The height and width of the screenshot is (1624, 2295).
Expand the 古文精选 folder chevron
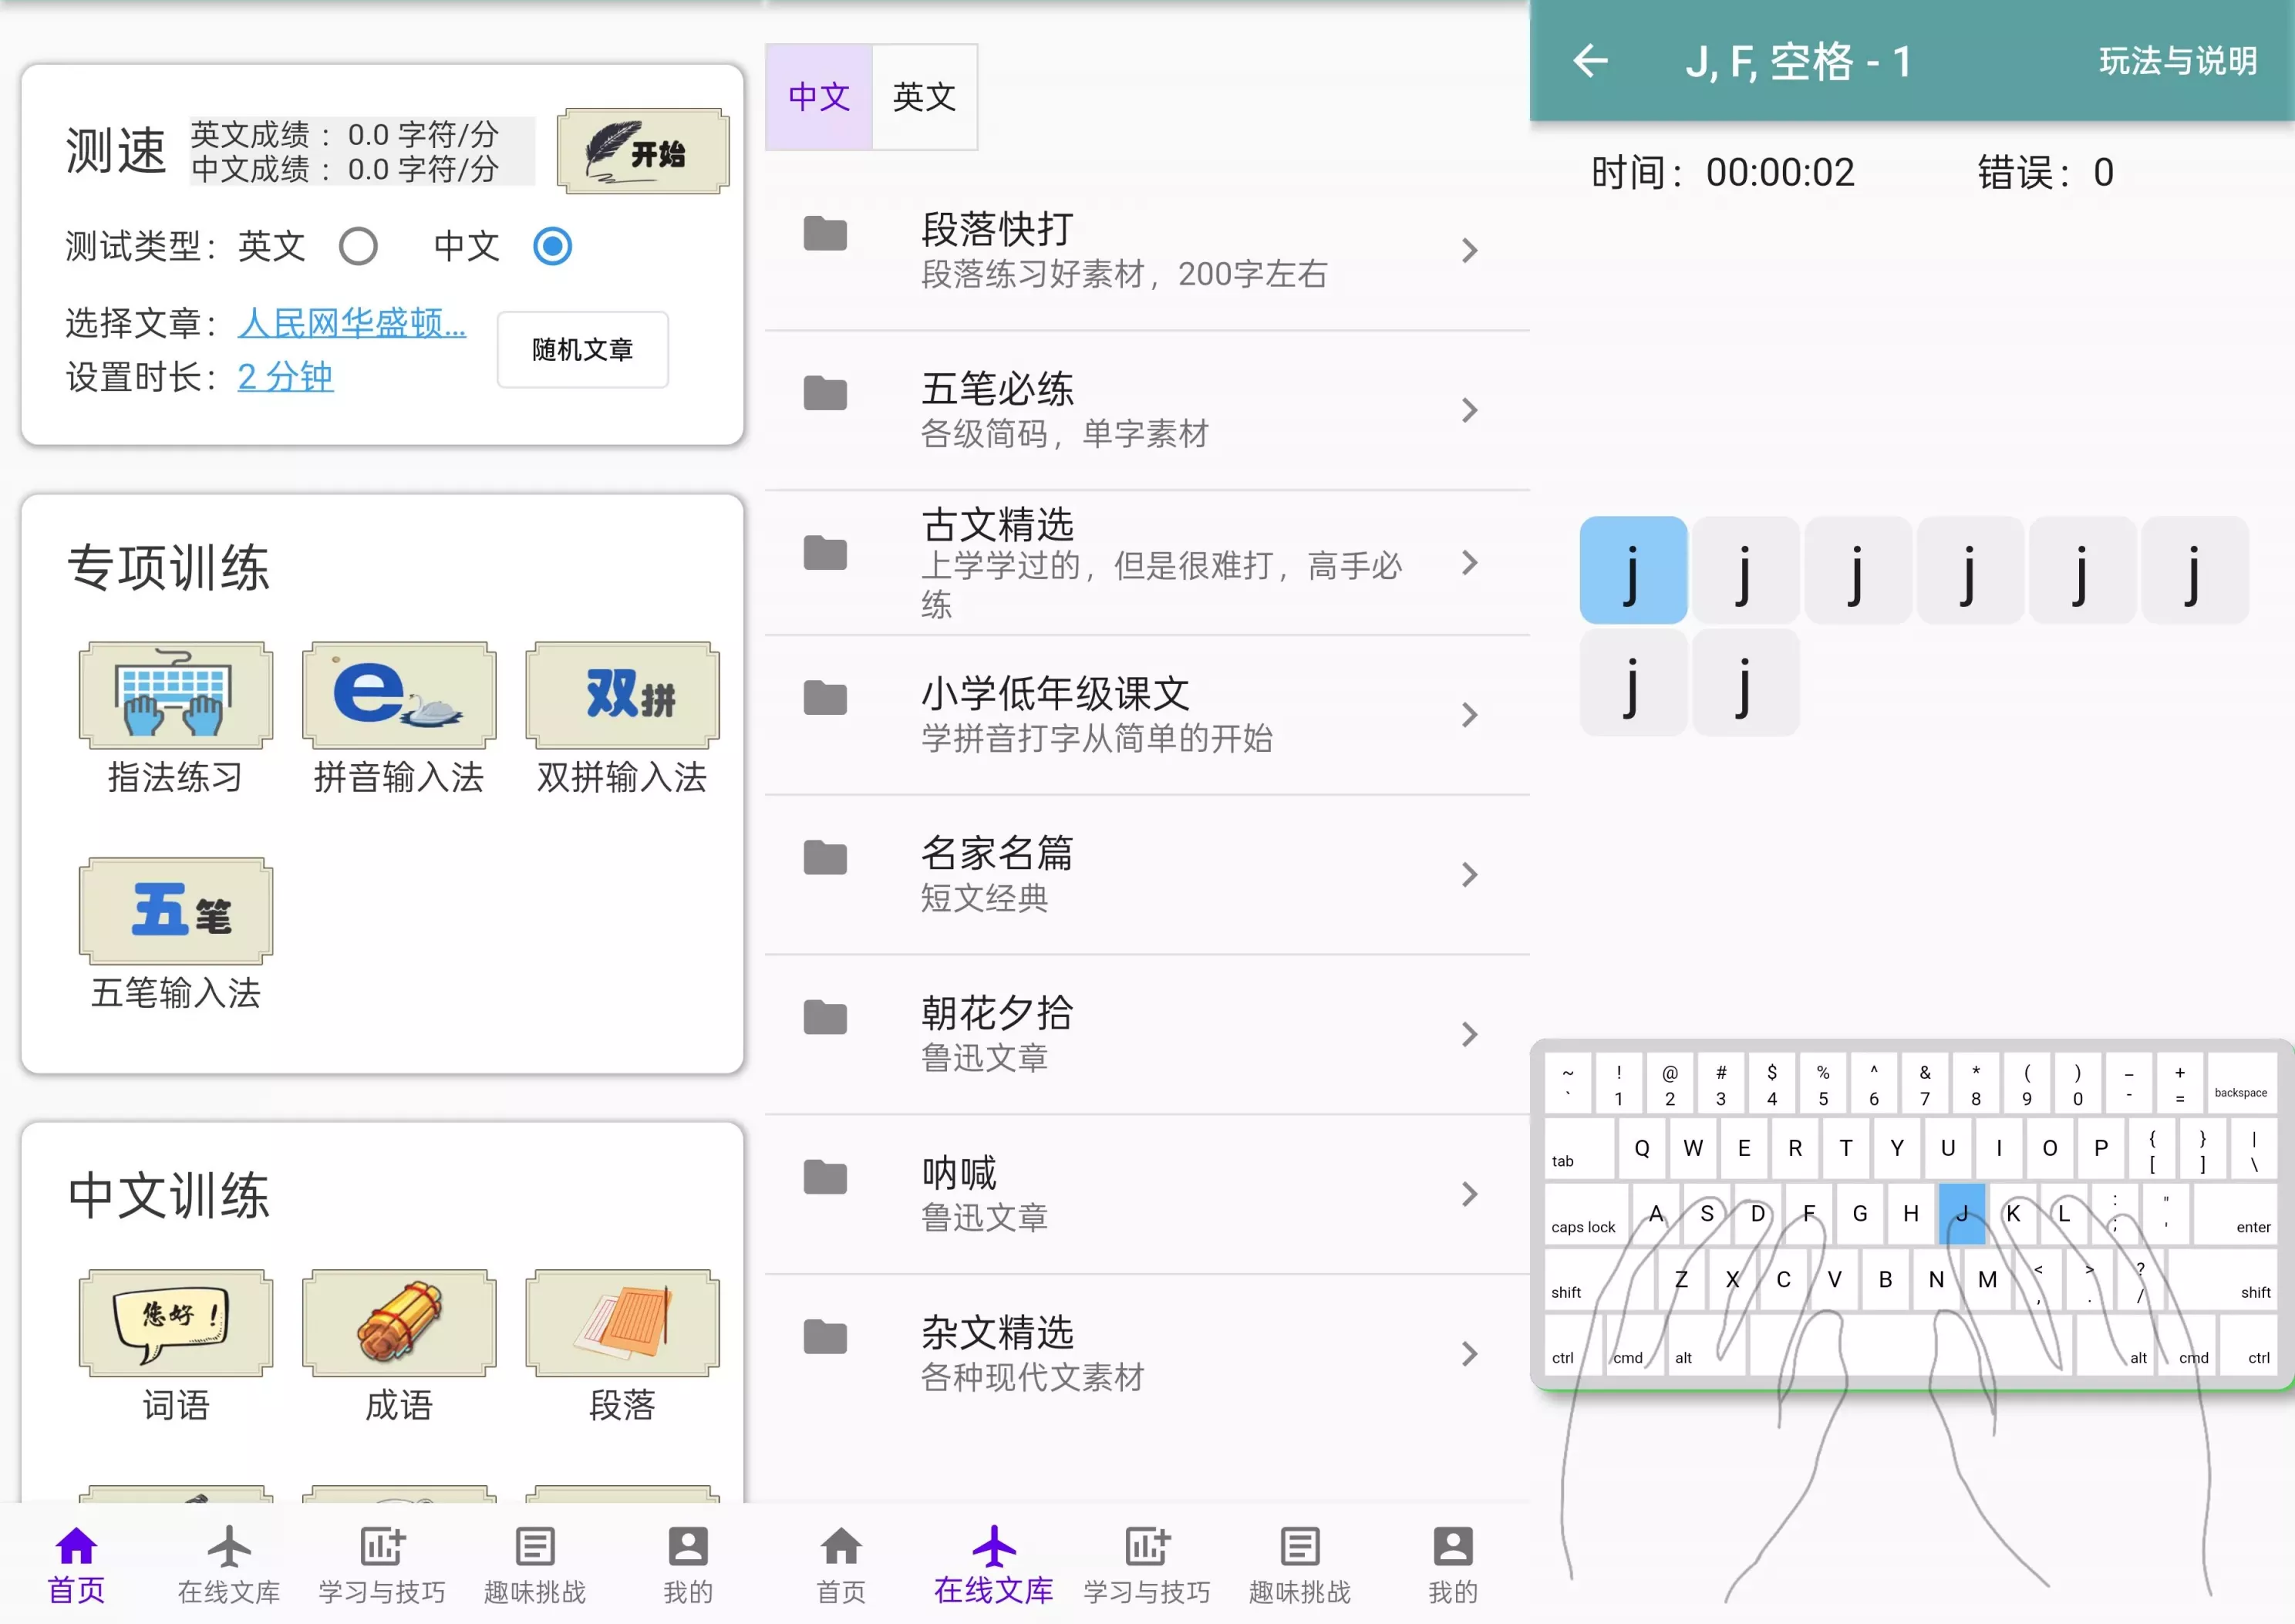click(1468, 563)
